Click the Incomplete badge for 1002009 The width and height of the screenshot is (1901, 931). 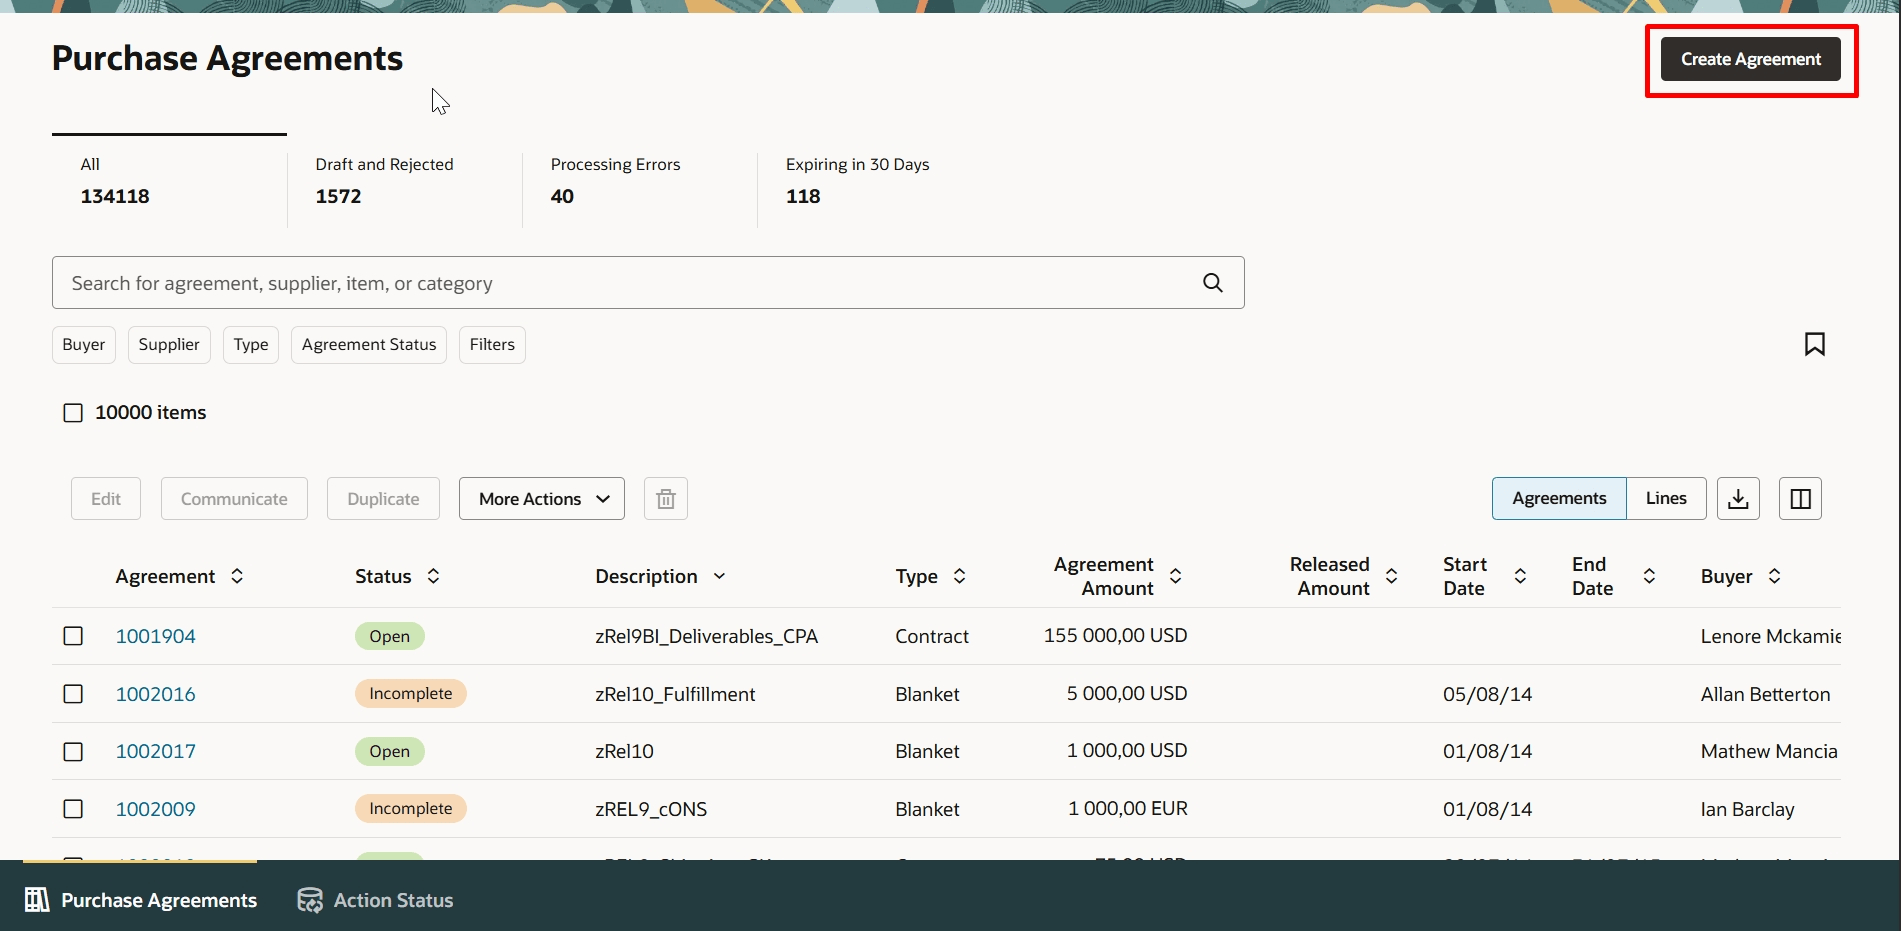click(x=411, y=809)
